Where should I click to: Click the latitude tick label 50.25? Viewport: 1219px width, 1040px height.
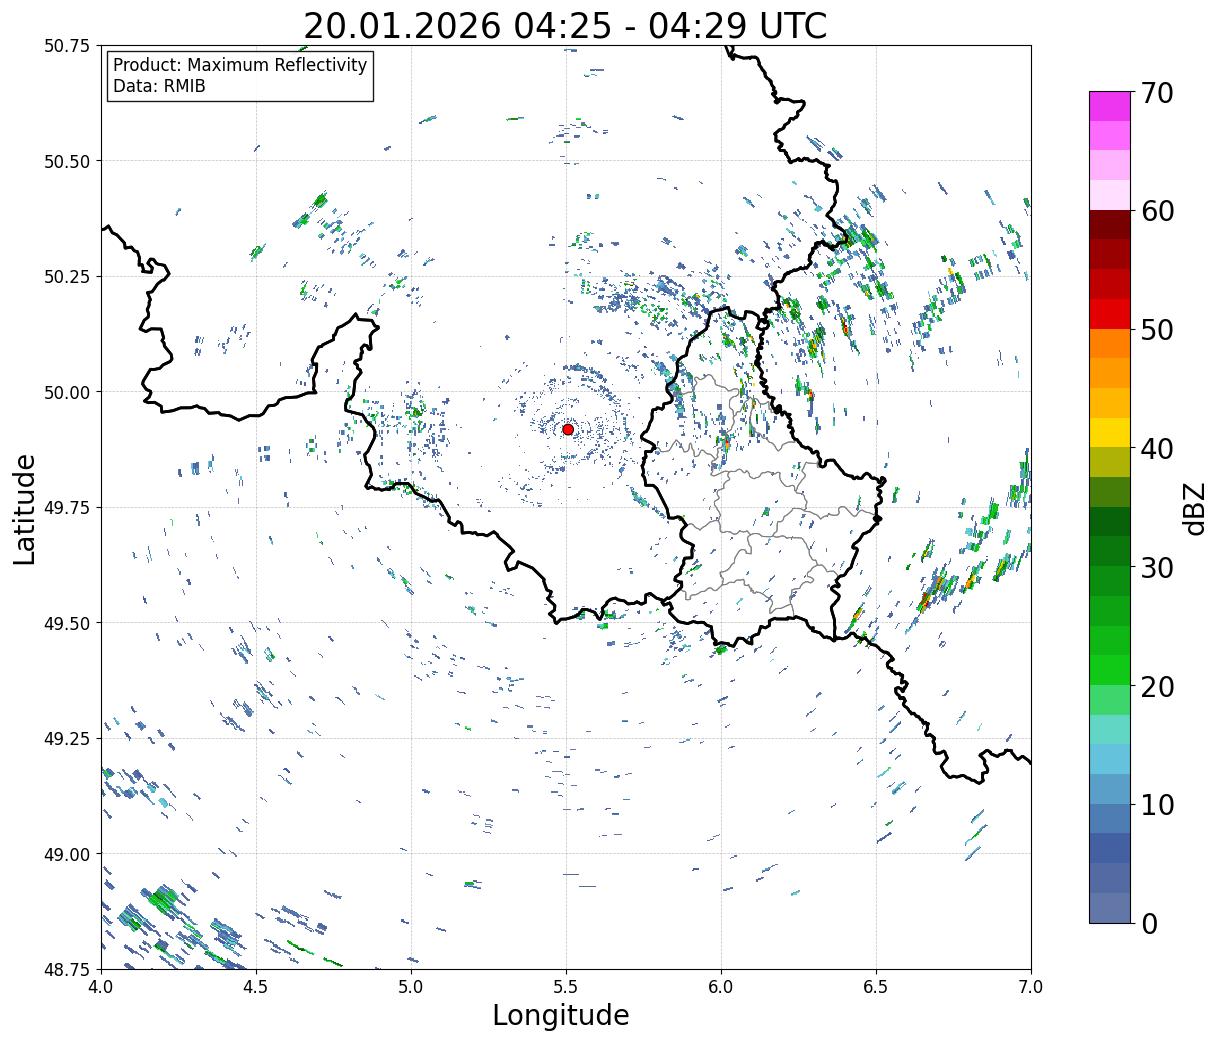coord(67,277)
